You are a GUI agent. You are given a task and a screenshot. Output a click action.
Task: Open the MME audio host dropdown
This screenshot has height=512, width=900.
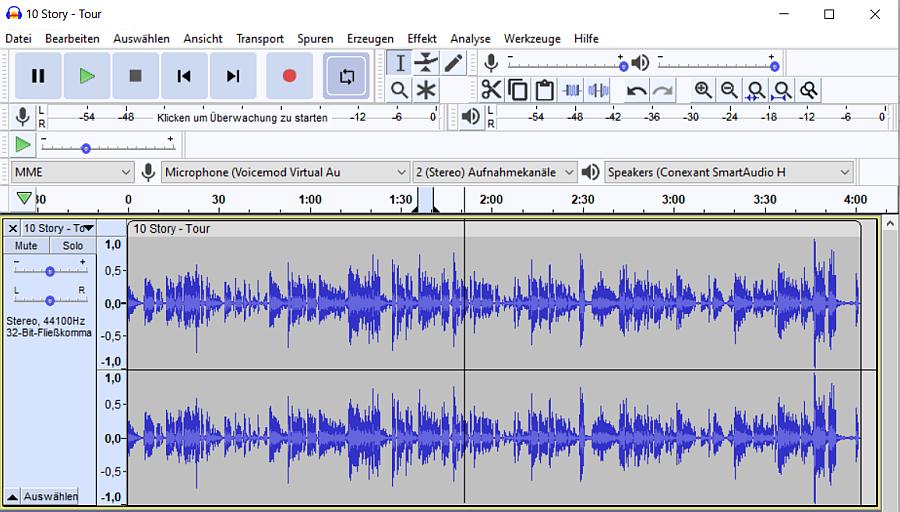(72, 172)
